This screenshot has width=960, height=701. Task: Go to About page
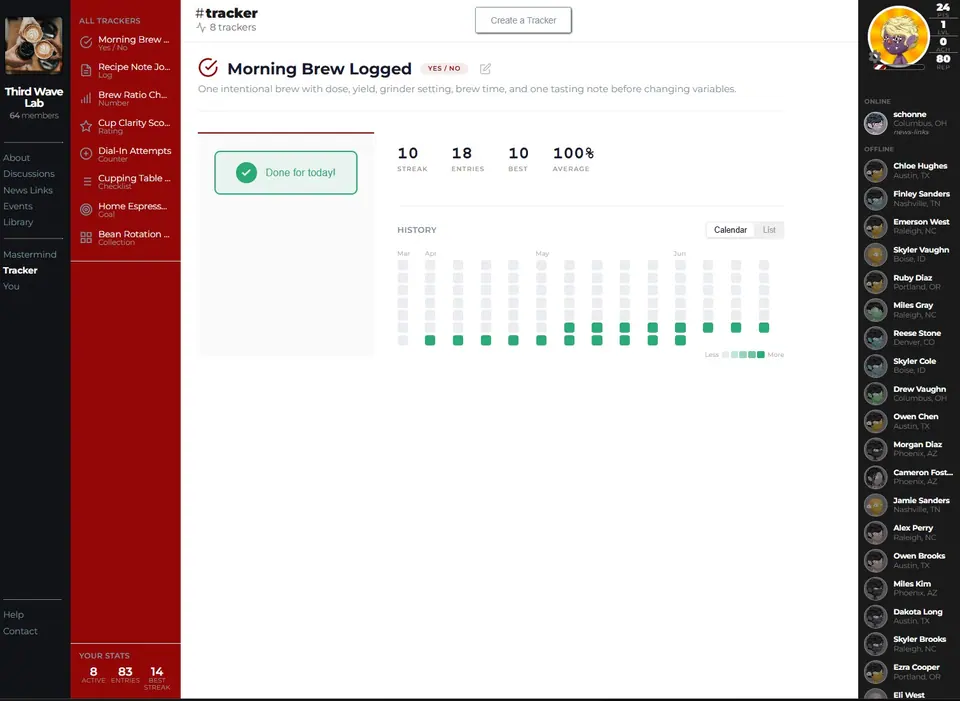tap(17, 158)
